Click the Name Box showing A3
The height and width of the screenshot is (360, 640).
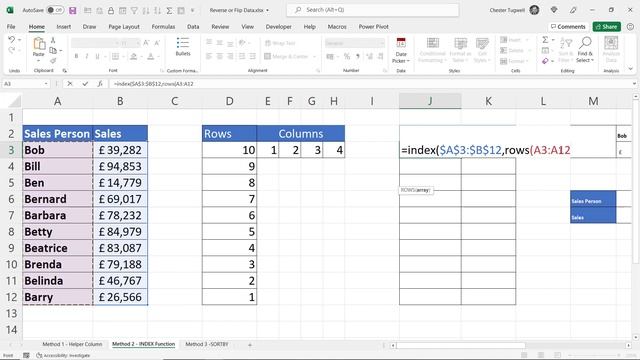click(x=23, y=84)
